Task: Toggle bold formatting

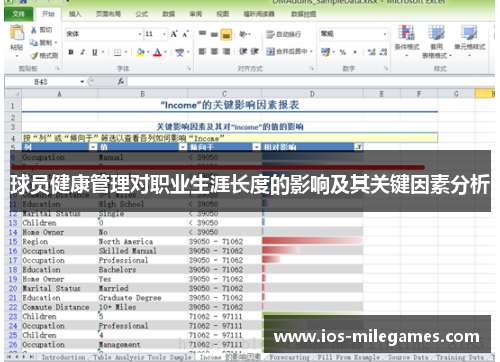Action: pos(71,52)
